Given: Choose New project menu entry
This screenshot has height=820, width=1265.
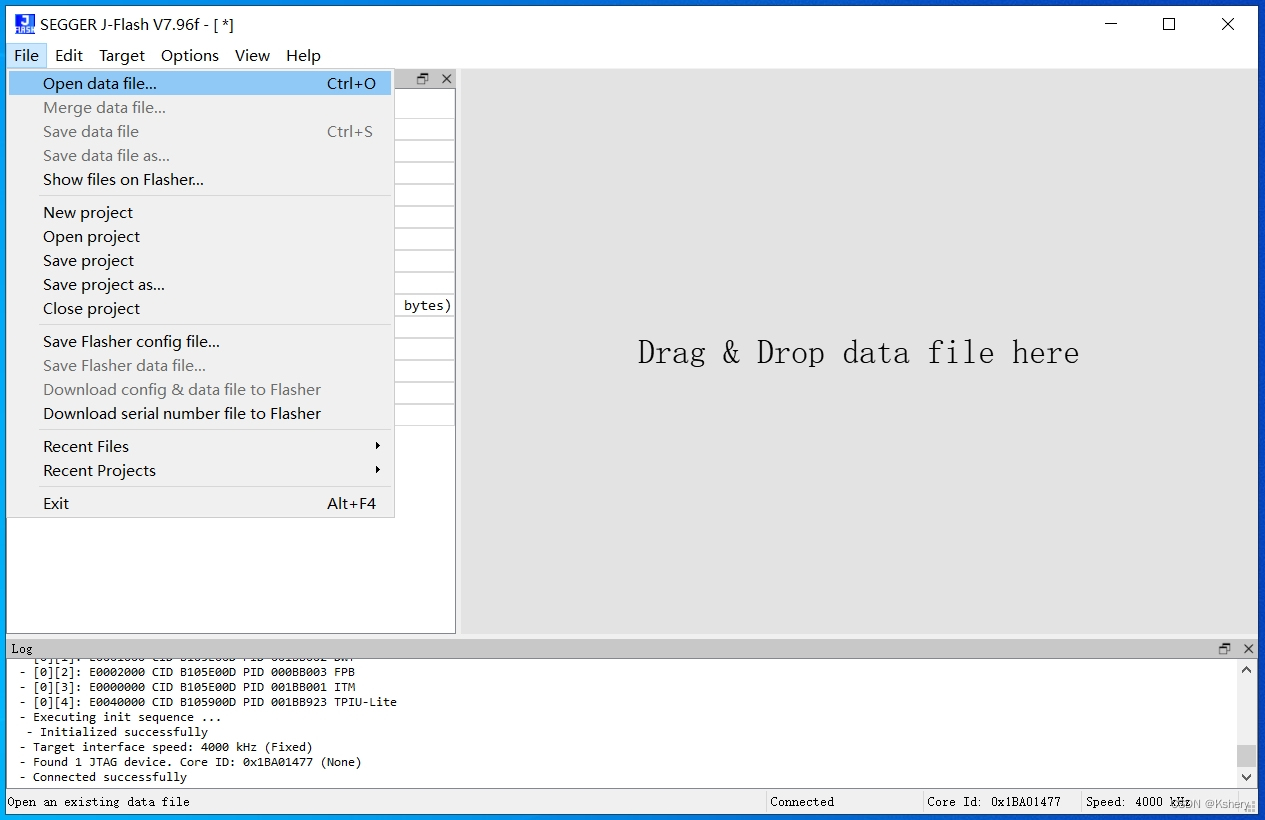Looking at the screenshot, I should [x=200, y=213].
